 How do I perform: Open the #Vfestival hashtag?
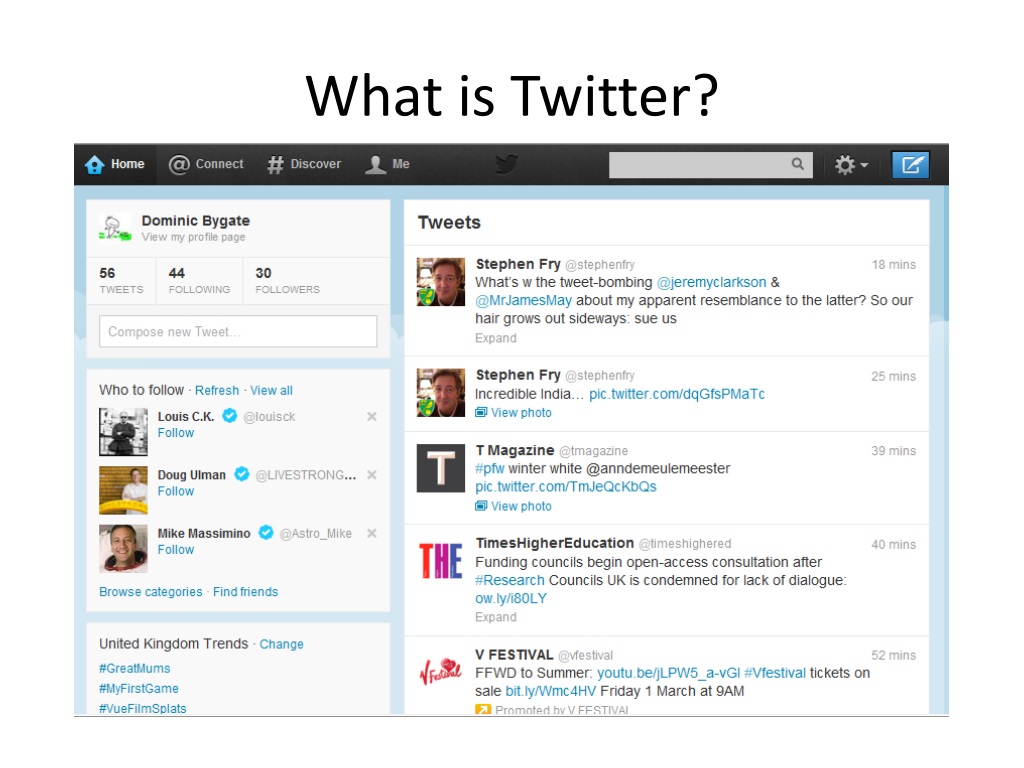pos(775,673)
